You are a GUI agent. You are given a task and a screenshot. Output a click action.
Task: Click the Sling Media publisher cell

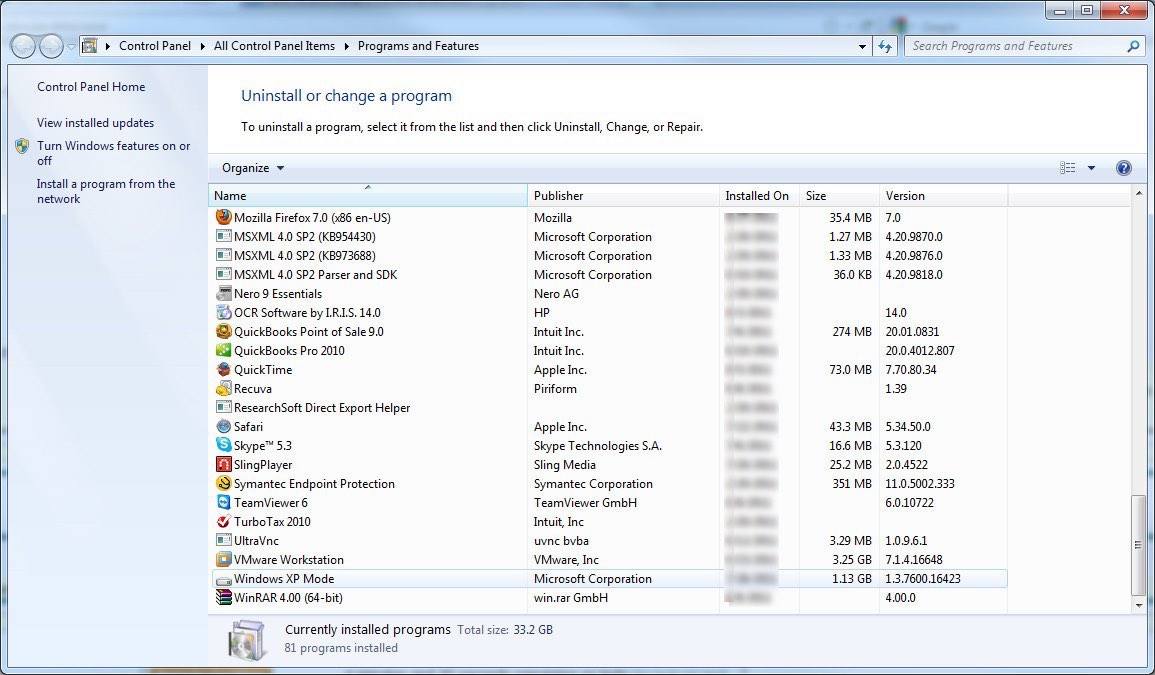564,464
